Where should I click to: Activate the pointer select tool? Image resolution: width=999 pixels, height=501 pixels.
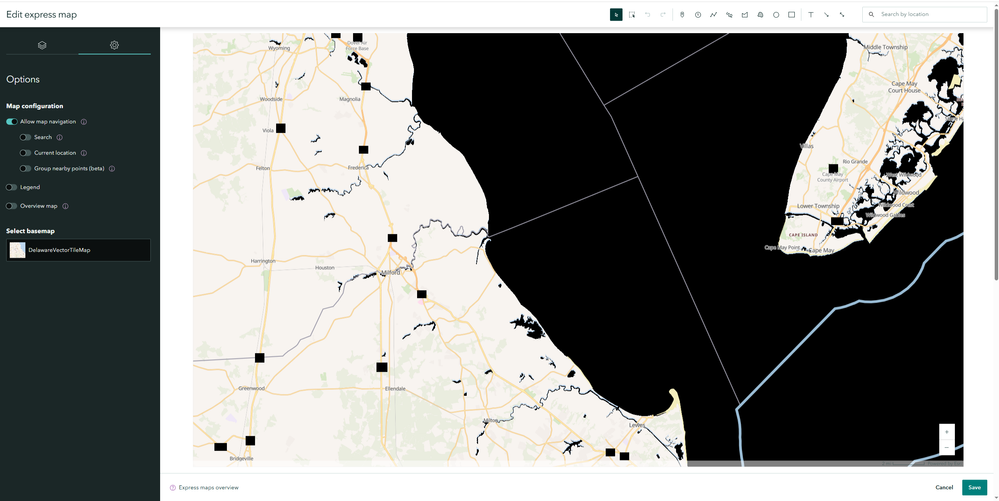click(616, 15)
